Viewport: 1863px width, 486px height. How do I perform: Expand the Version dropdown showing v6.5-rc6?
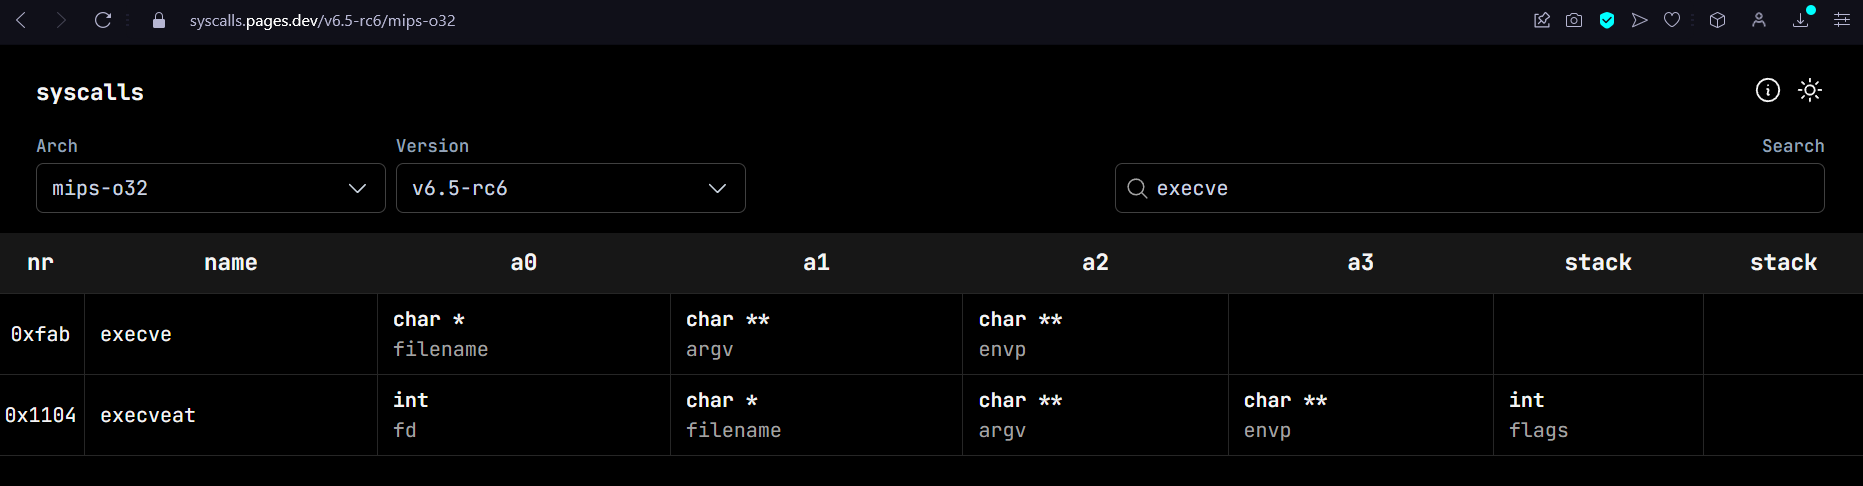[x=570, y=188]
